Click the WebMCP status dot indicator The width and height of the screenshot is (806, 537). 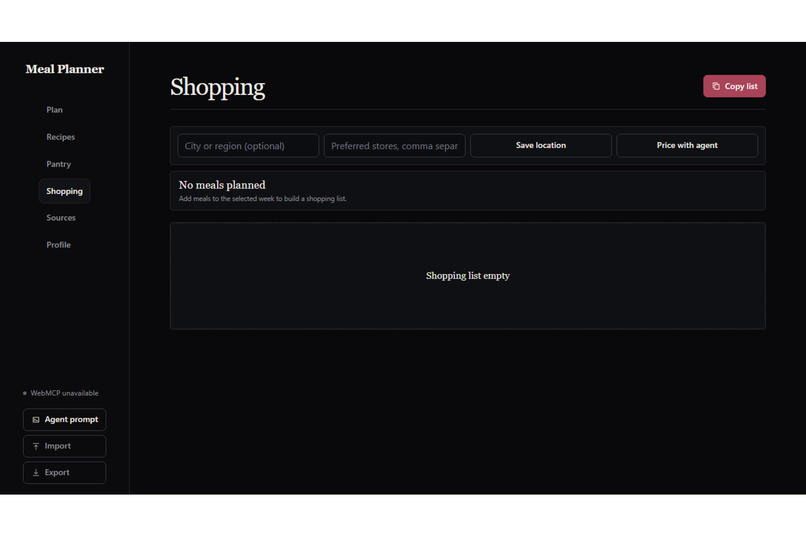coord(25,393)
